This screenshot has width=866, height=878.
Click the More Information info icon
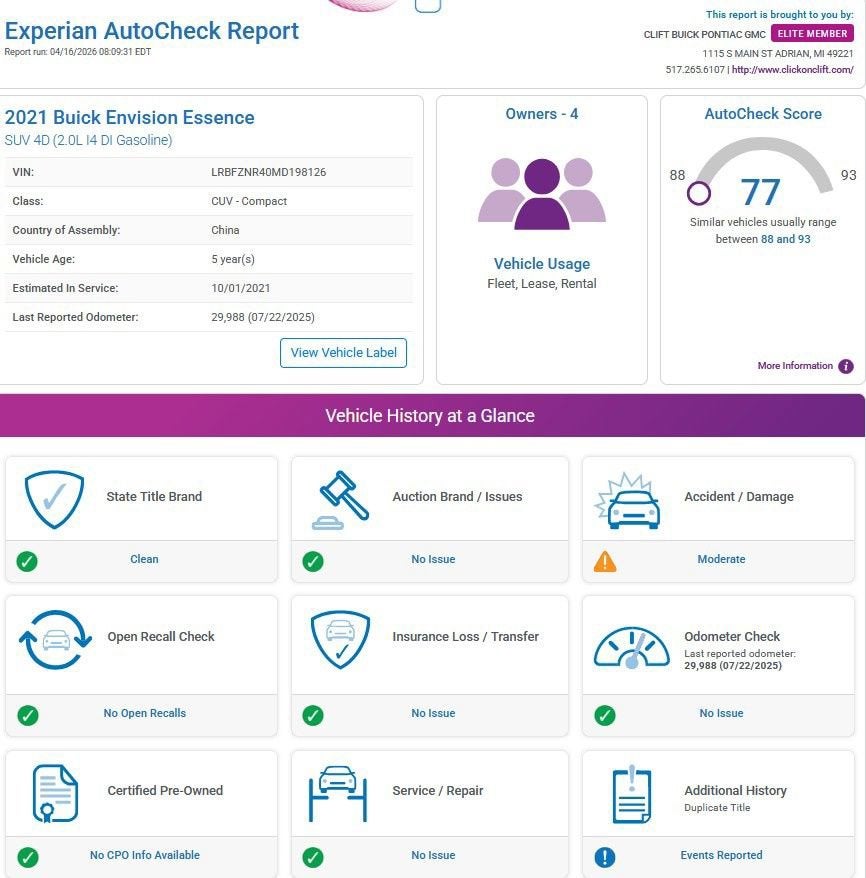coord(846,366)
